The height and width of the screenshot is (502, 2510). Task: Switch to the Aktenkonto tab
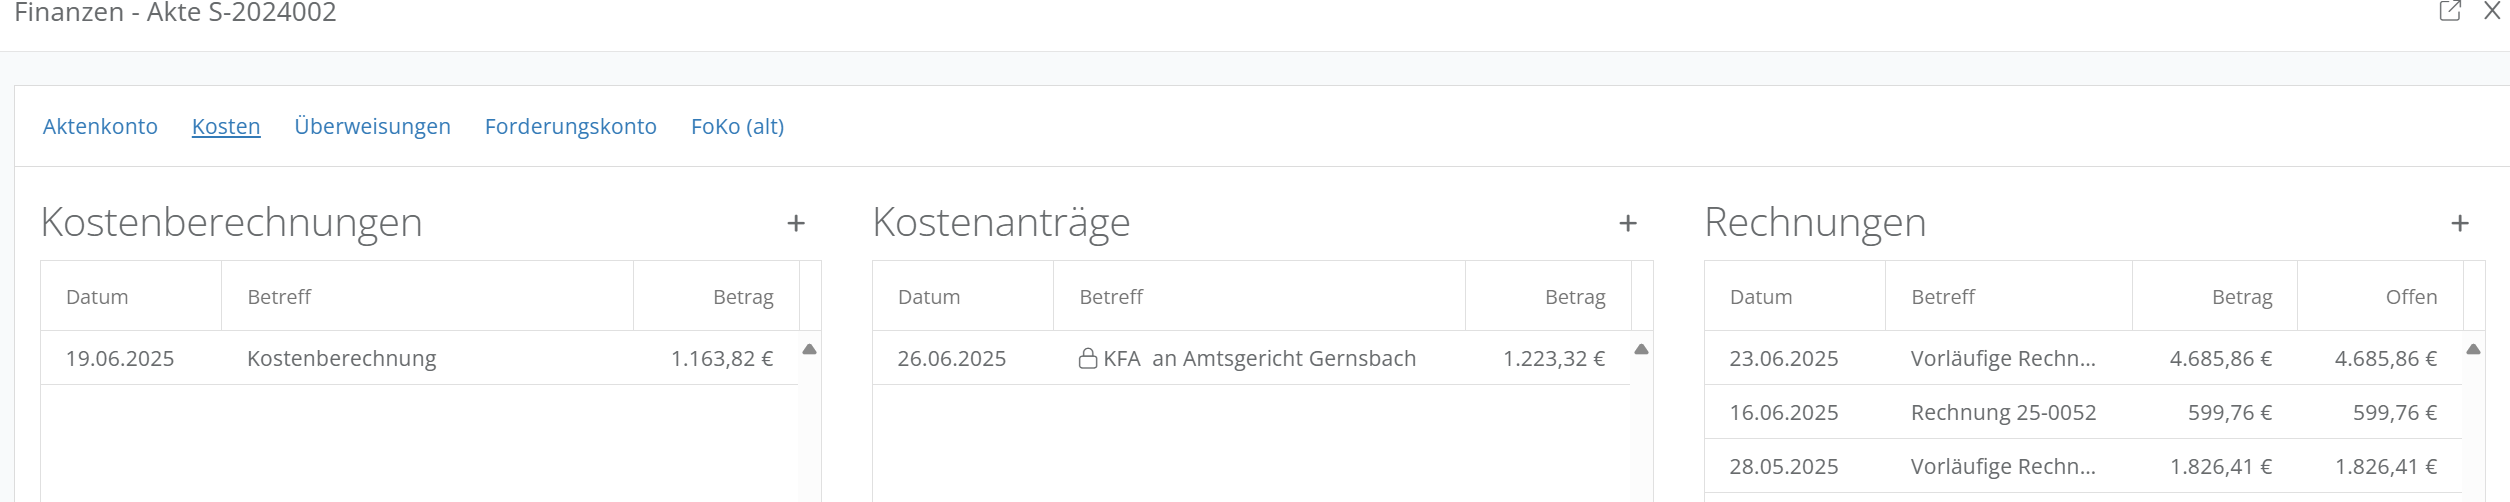tap(100, 127)
